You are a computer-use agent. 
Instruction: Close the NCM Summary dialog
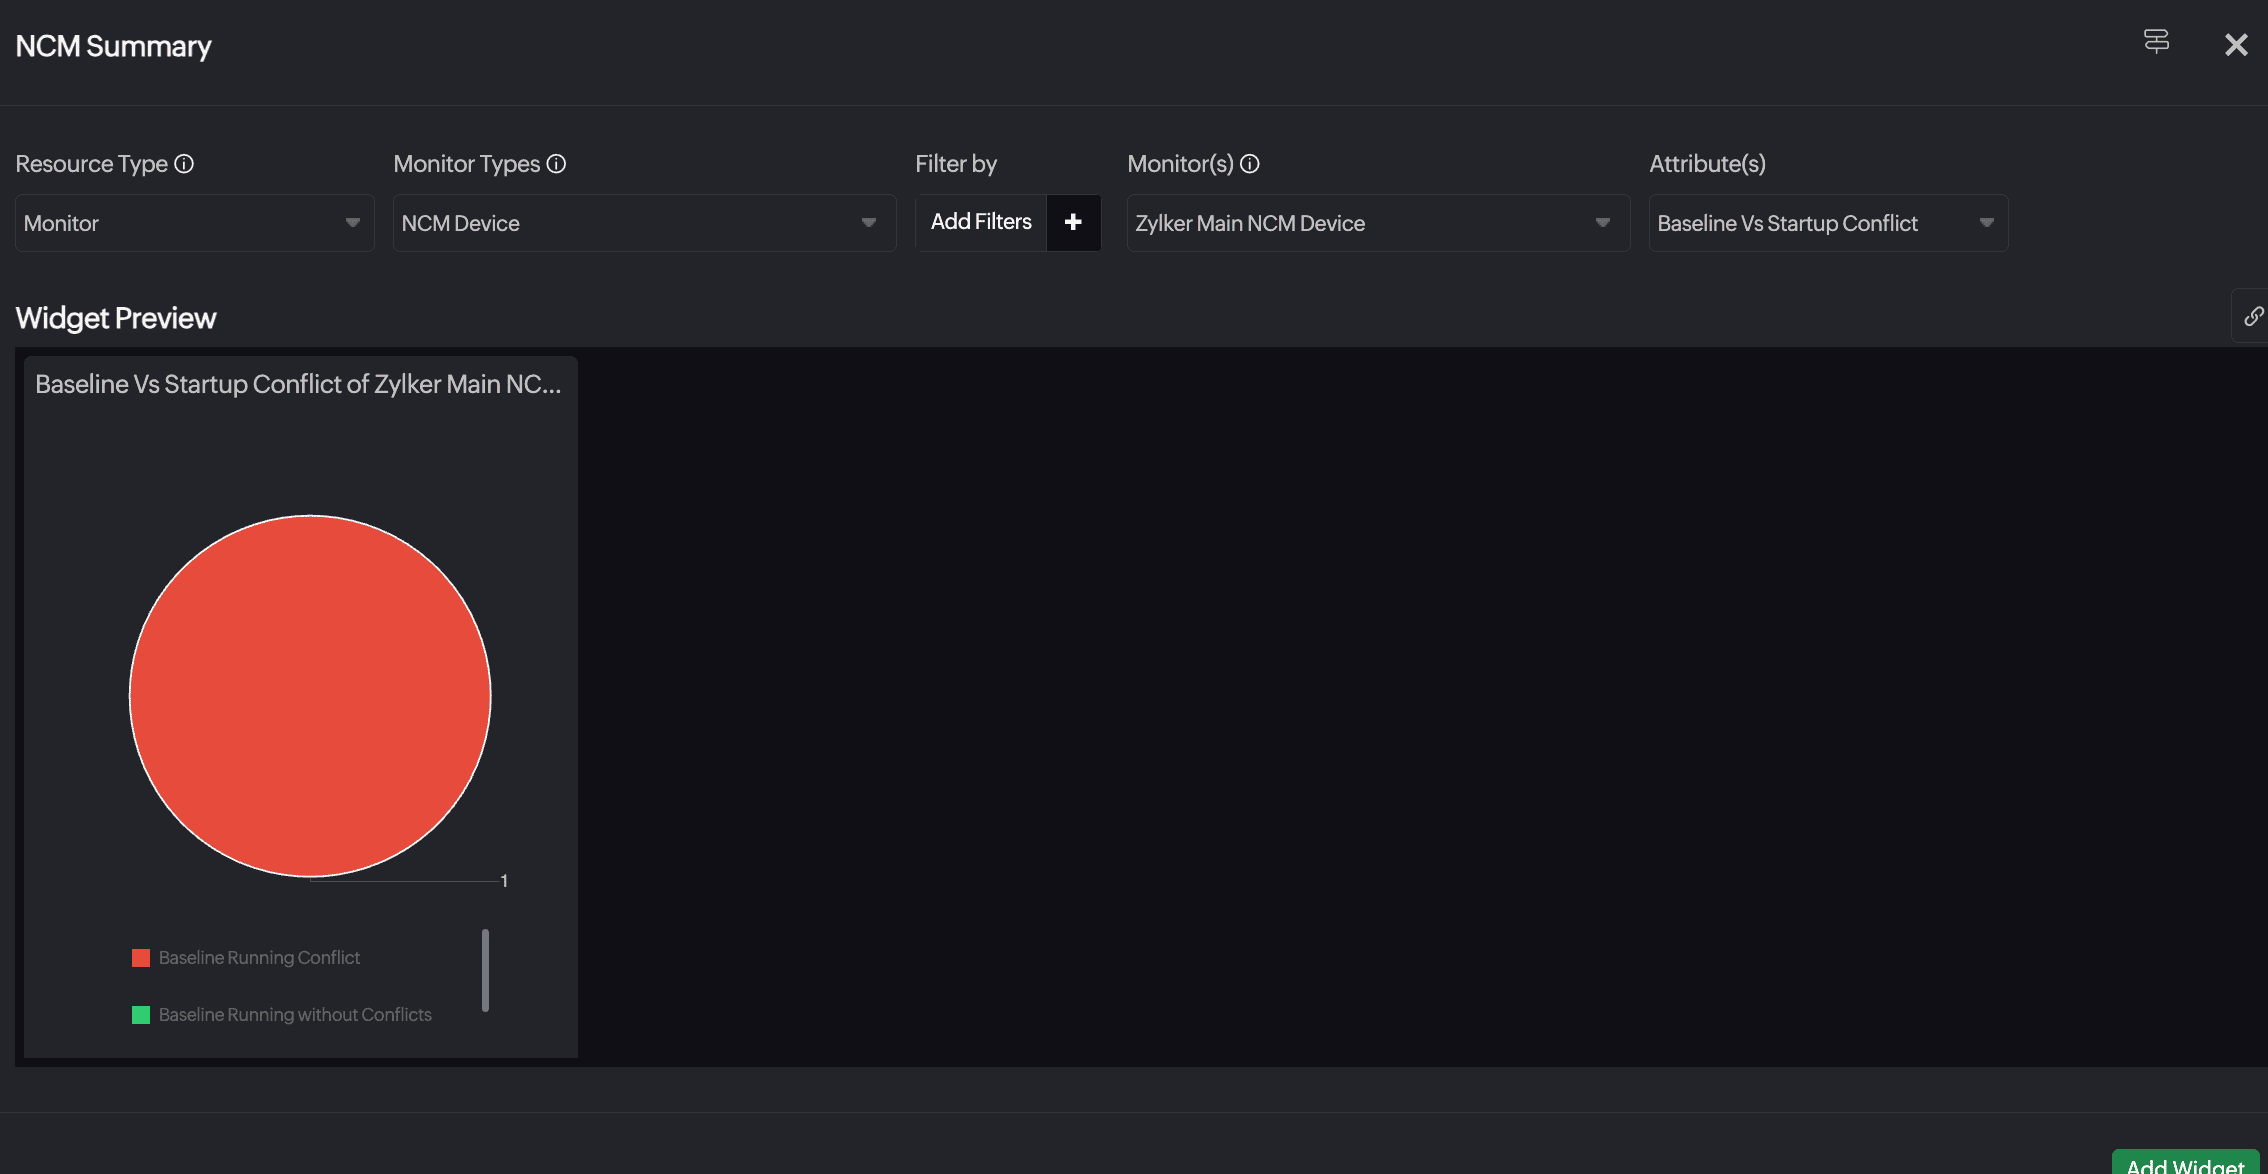pos(2236,45)
